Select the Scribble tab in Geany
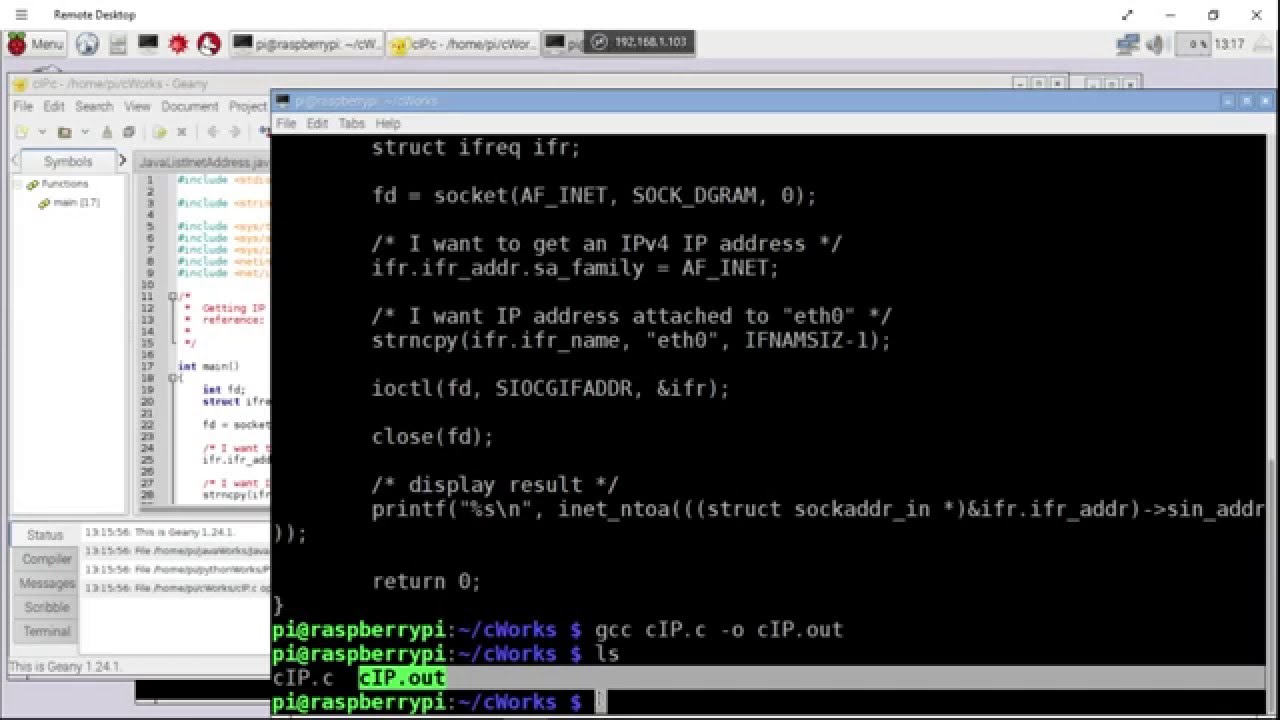The height and width of the screenshot is (720, 1280). tap(46, 607)
